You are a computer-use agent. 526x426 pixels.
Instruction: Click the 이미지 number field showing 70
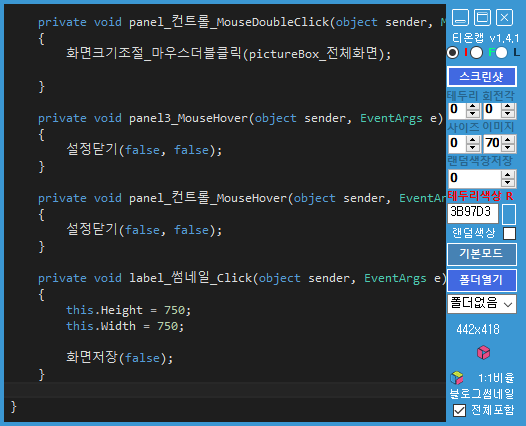click(493, 144)
